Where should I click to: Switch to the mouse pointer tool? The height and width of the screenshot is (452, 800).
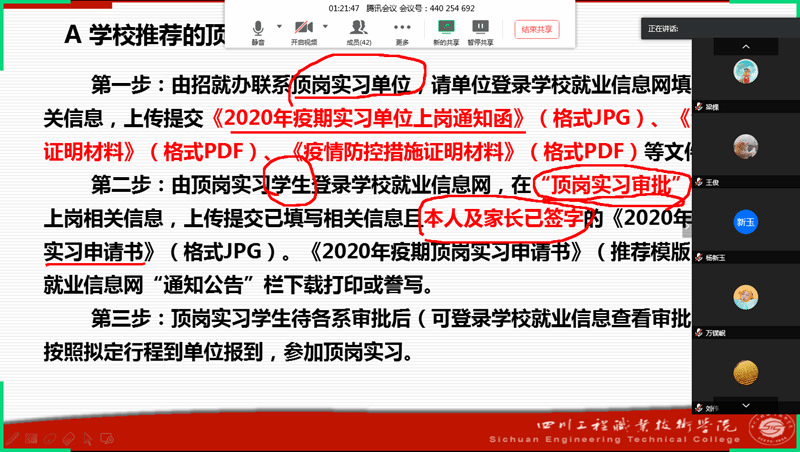tap(88, 438)
